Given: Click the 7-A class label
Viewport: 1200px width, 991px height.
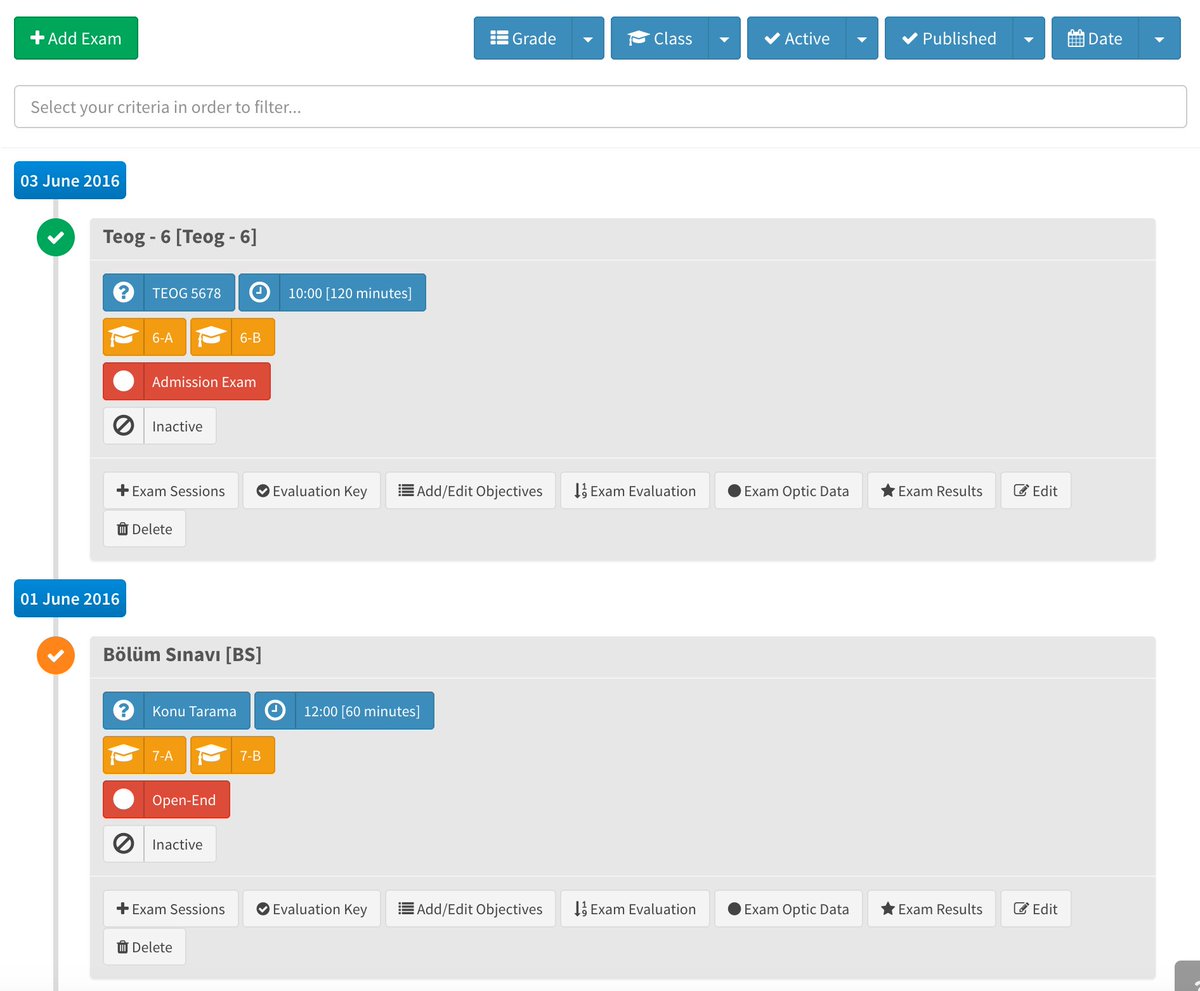Looking at the screenshot, I should pos(162,755).
